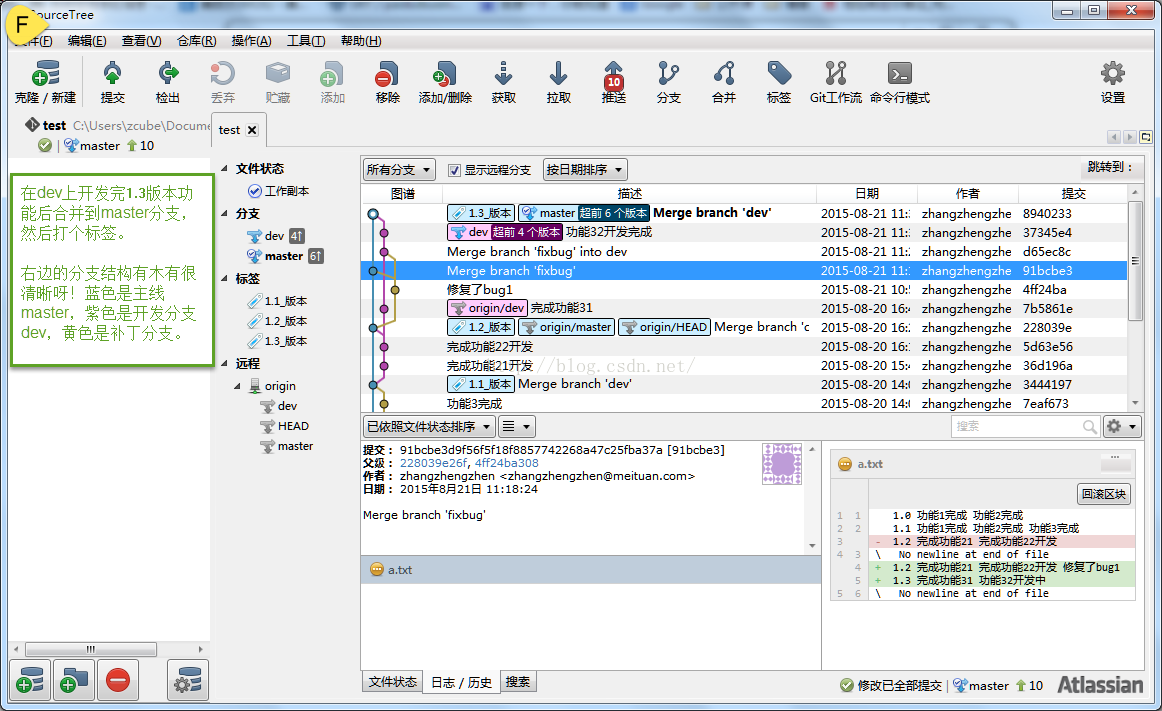Click the Git工作流 git flow icon

click(x=836, y=74)
